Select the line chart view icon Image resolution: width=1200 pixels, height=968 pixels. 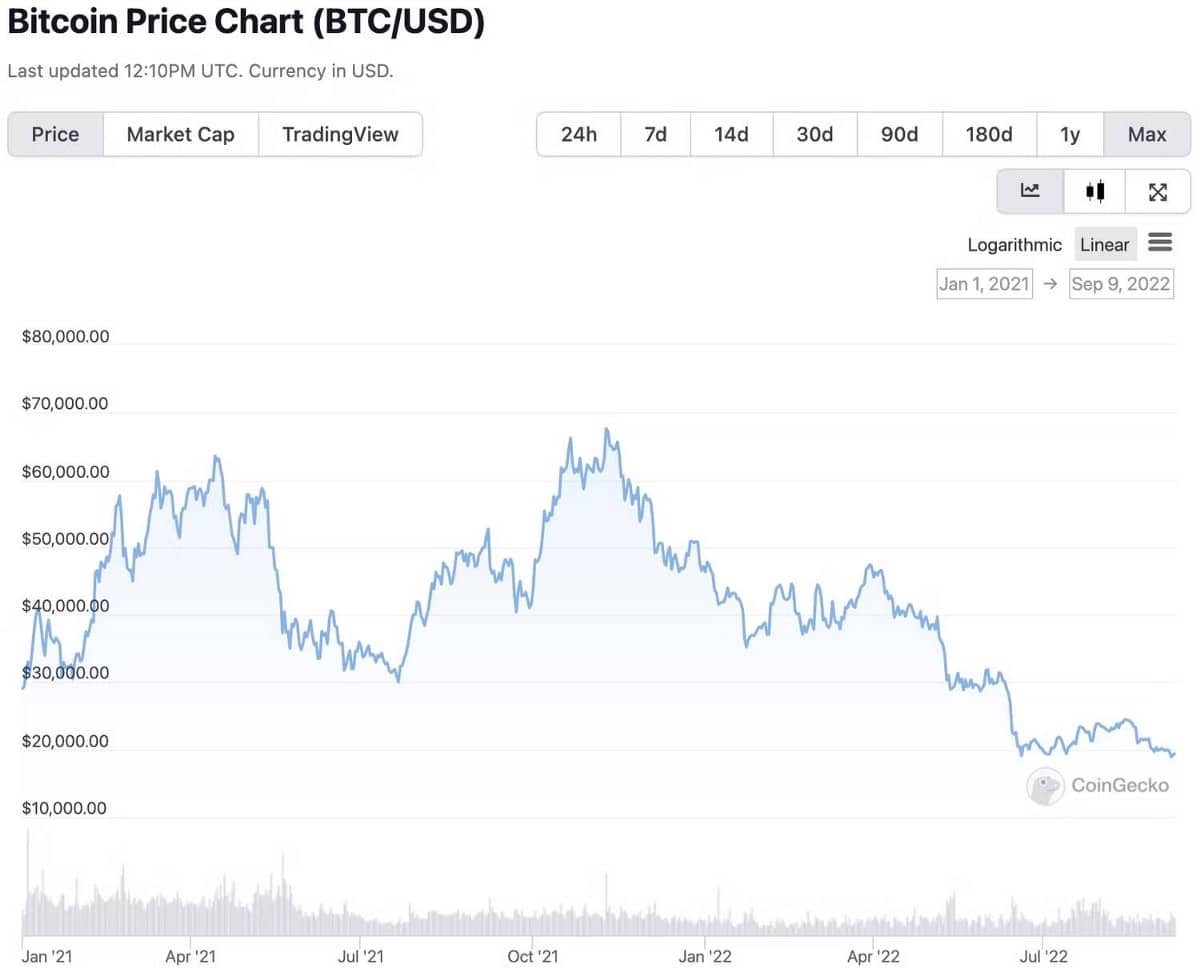point(1029,191)
